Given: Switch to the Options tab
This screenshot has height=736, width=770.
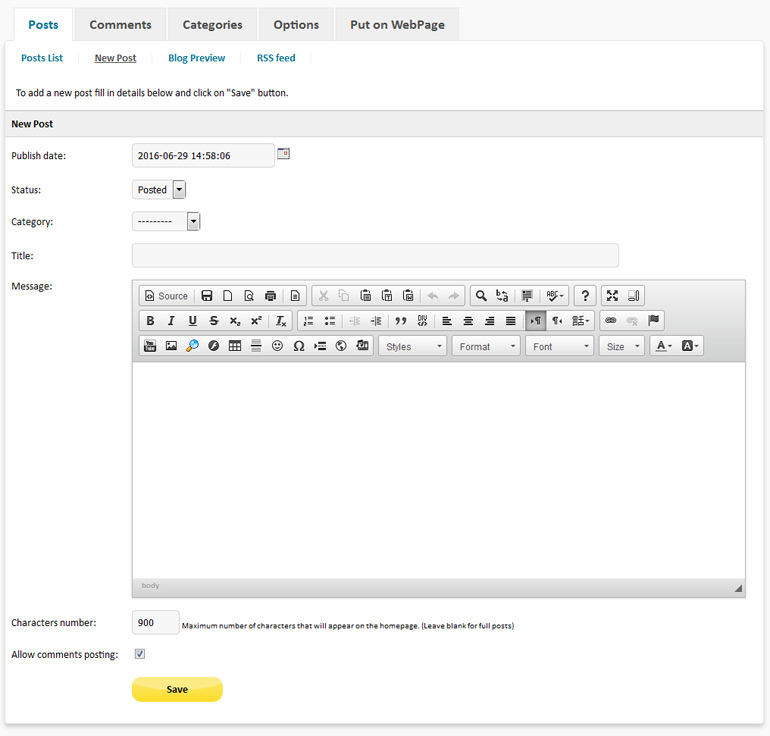Looking at the screenshot, I should point(296,25).
